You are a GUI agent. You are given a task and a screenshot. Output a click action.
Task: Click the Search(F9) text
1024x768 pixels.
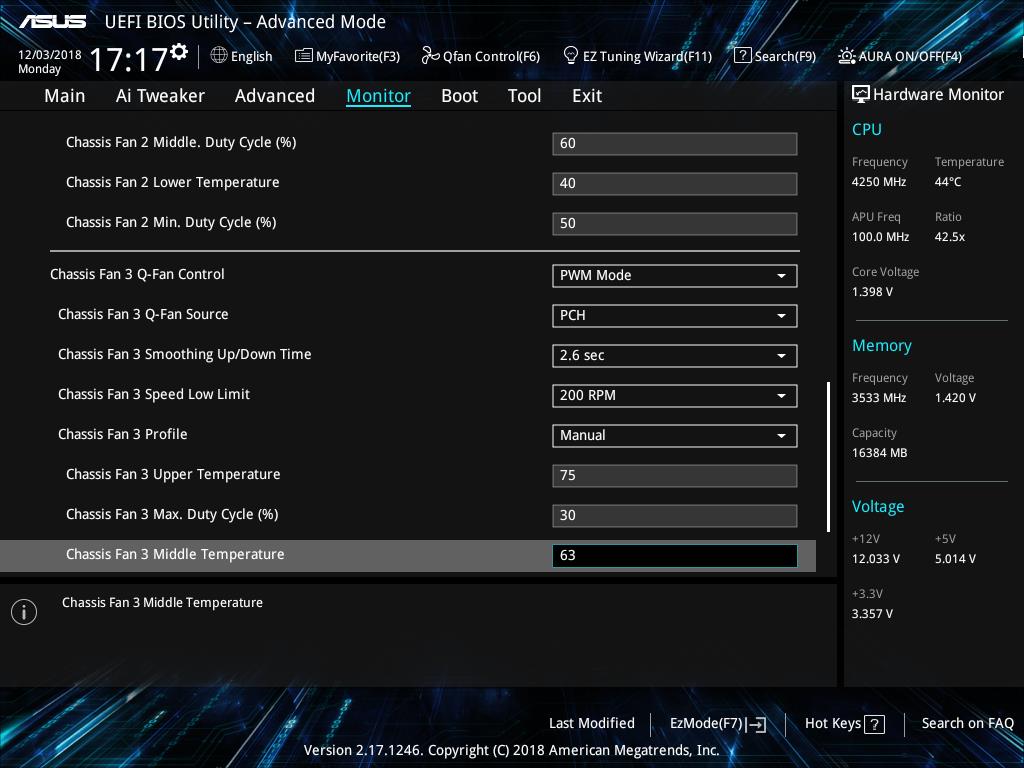pos(785,56)
